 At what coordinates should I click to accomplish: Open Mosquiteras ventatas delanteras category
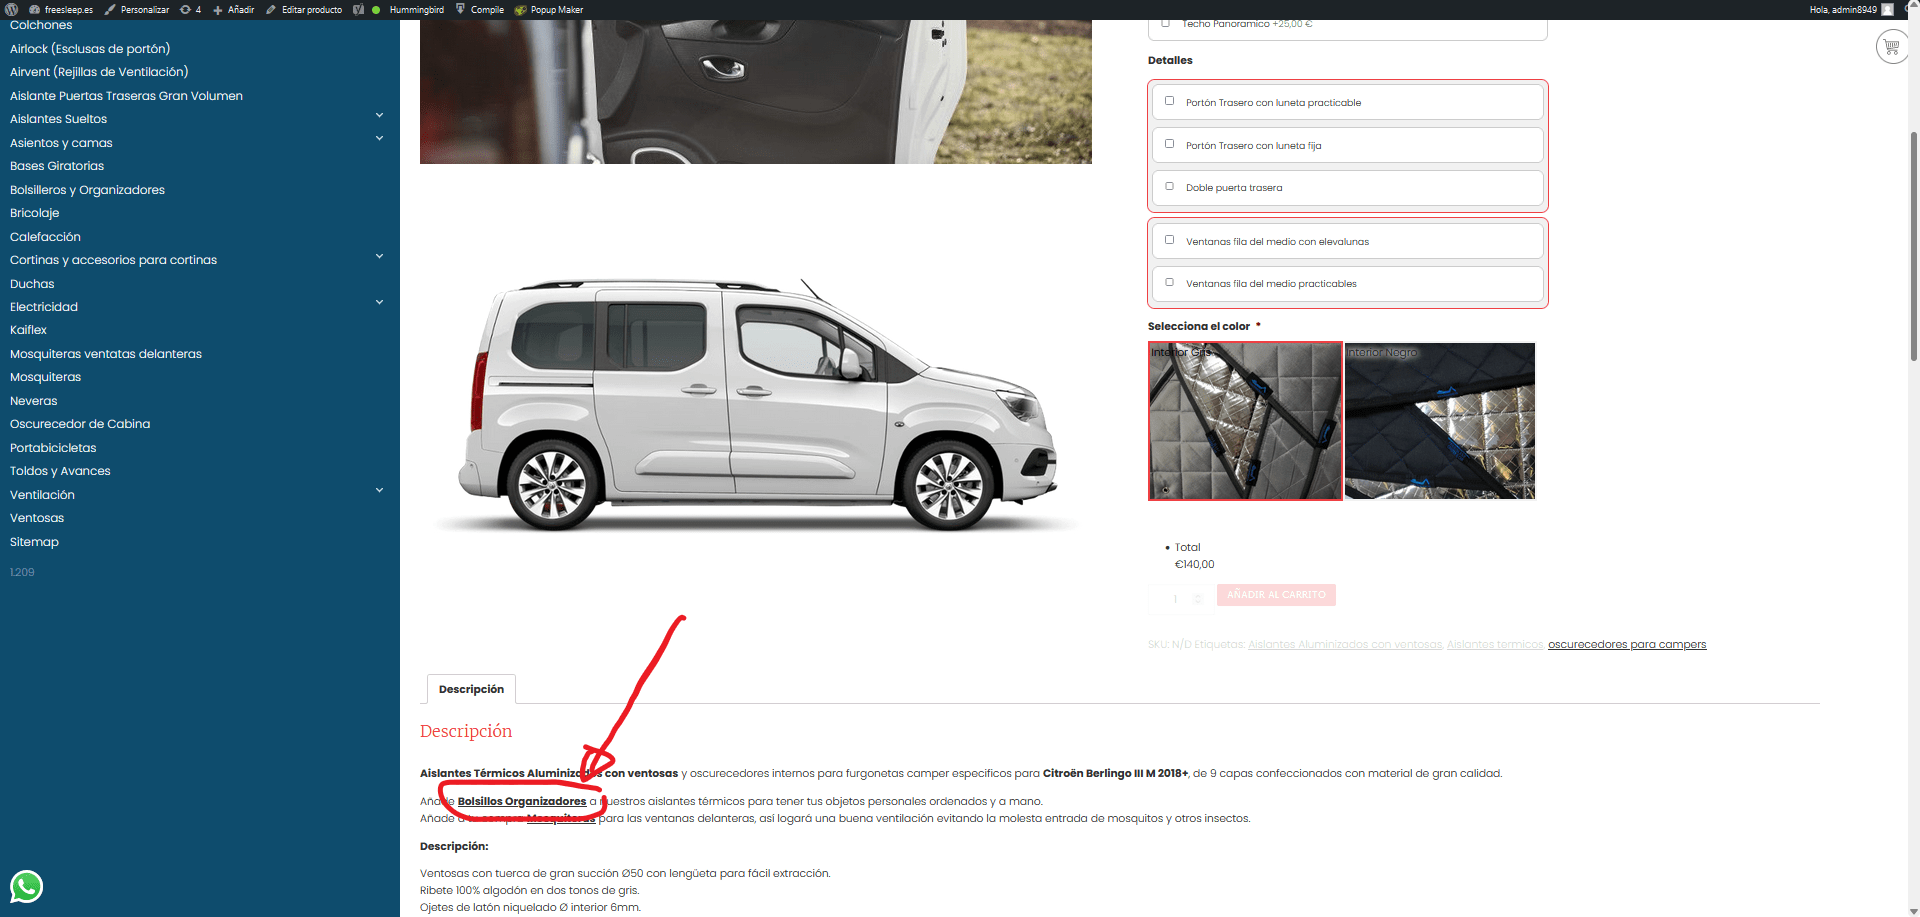[106, 354]
